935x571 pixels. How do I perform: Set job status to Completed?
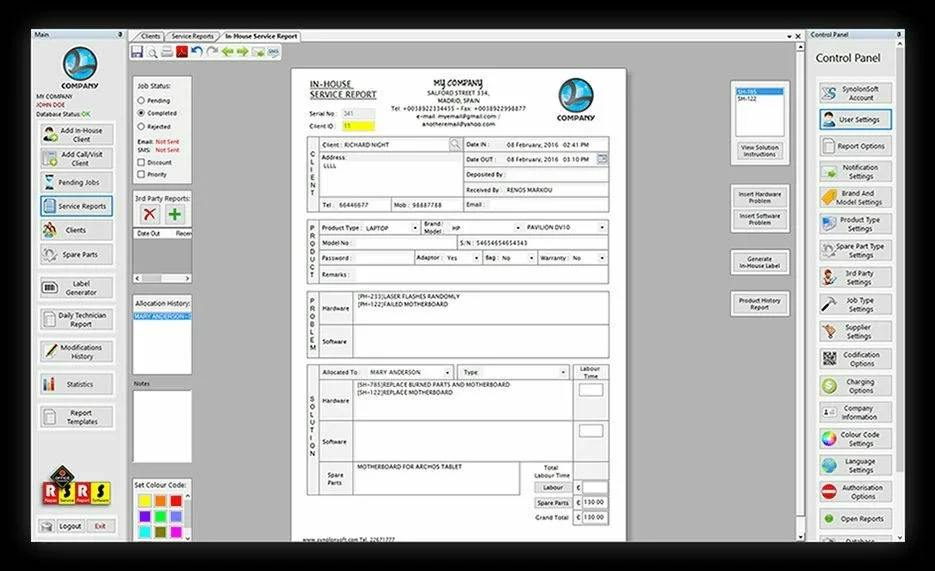click(x=141, y=113)
